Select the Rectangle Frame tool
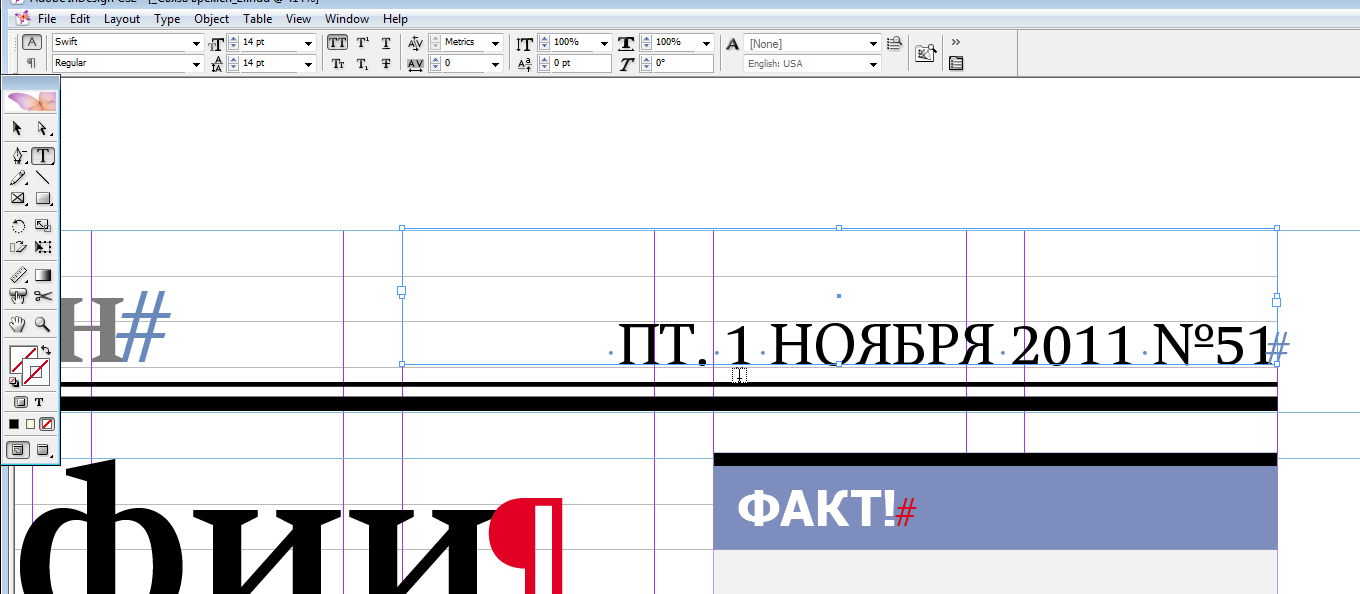The width and height of the screenshot is (1360, 594). pyautogui.click(x=18, y=199)
